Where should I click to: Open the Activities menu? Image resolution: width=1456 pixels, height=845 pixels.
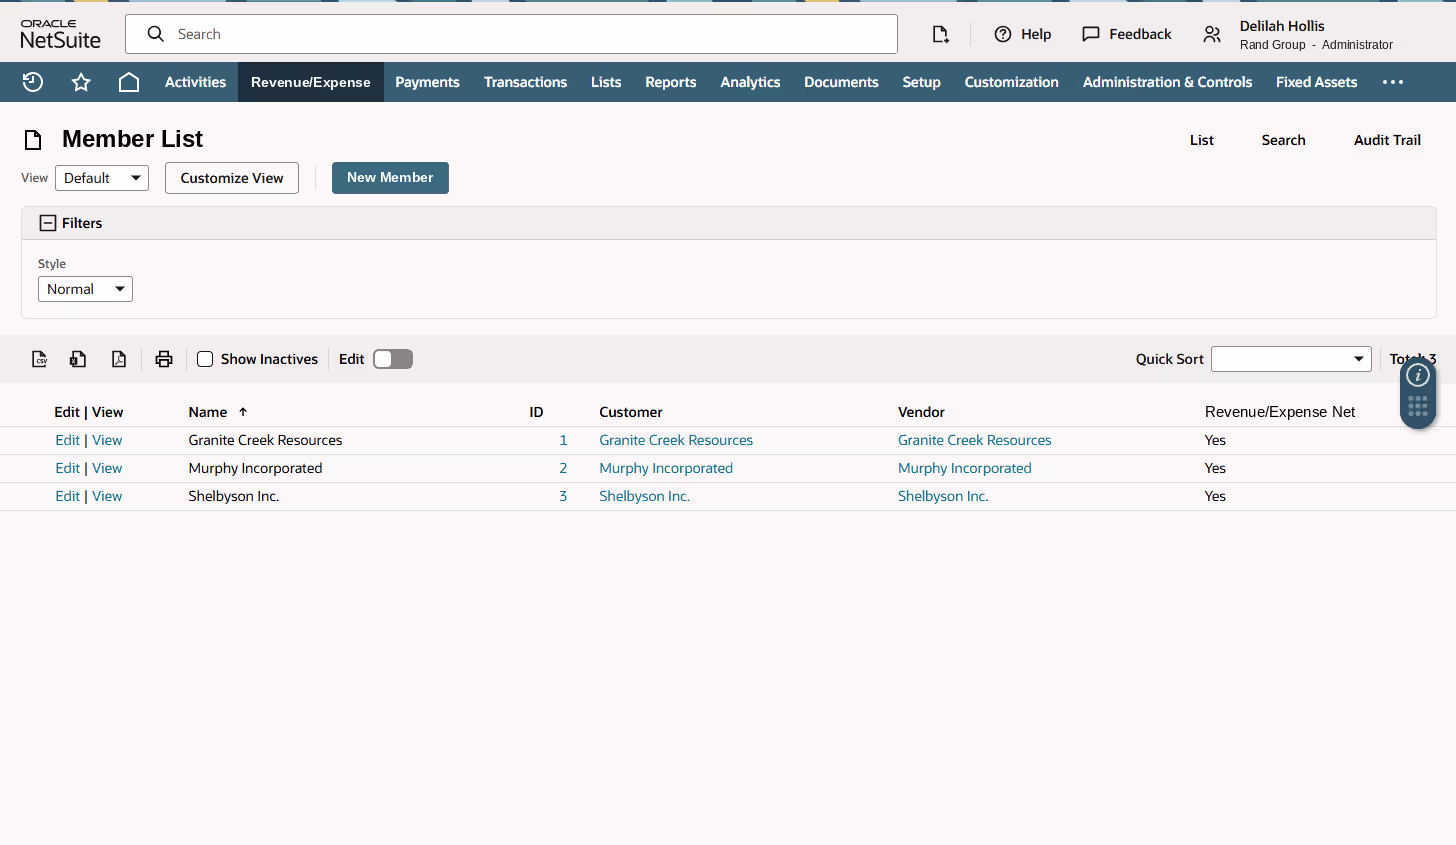pos(195,82)
